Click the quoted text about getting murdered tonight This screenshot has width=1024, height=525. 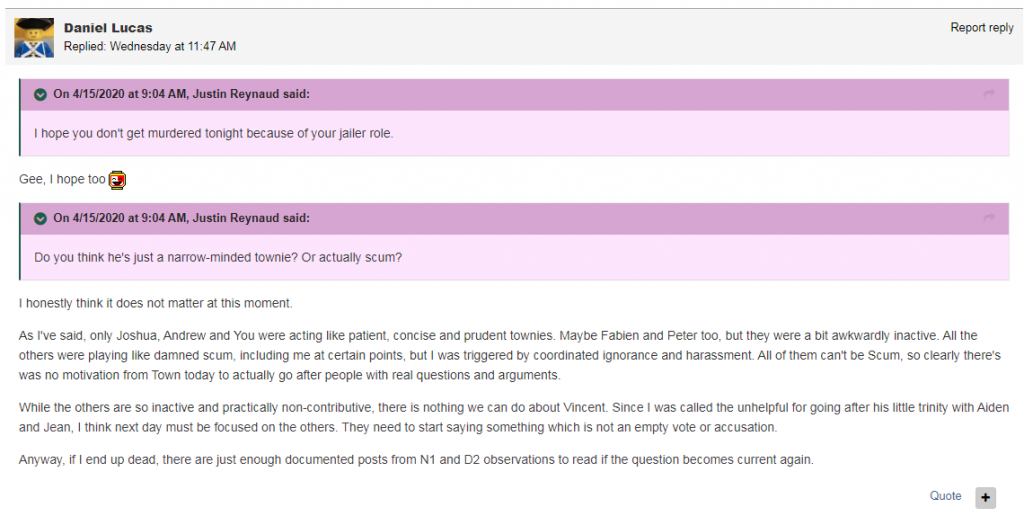[213, 133]
